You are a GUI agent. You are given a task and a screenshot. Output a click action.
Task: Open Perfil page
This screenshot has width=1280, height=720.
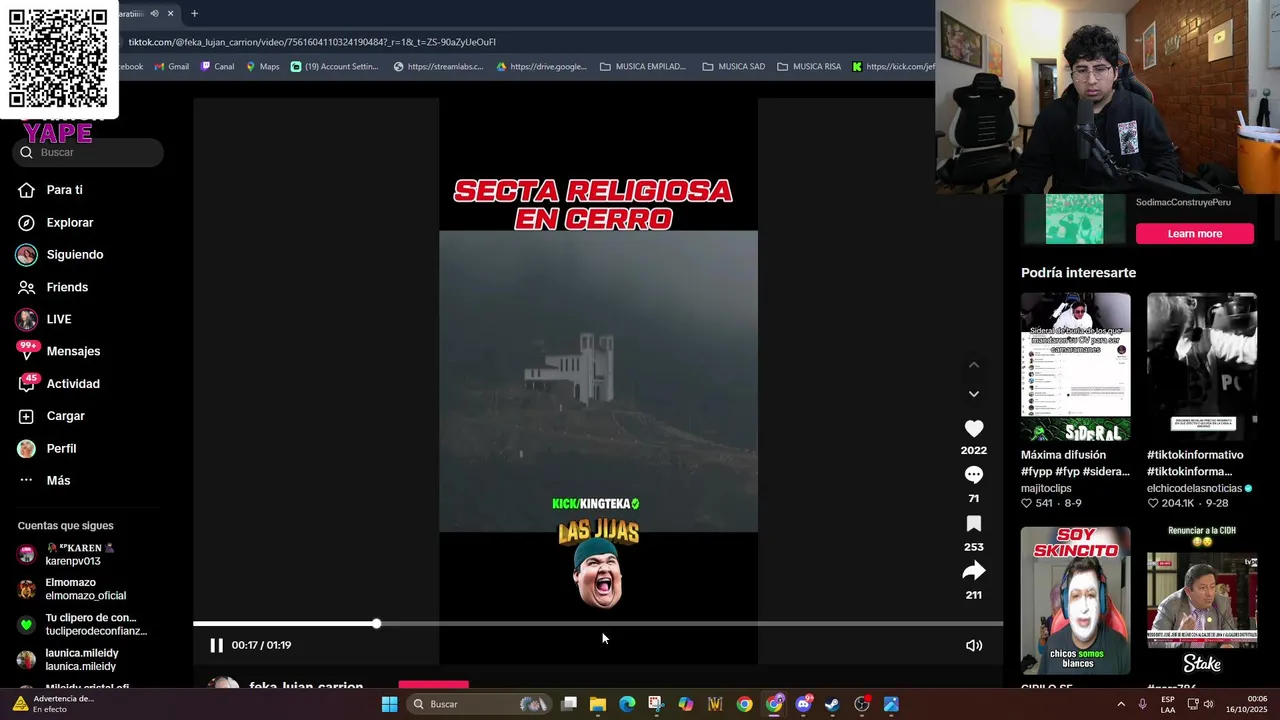61,448
